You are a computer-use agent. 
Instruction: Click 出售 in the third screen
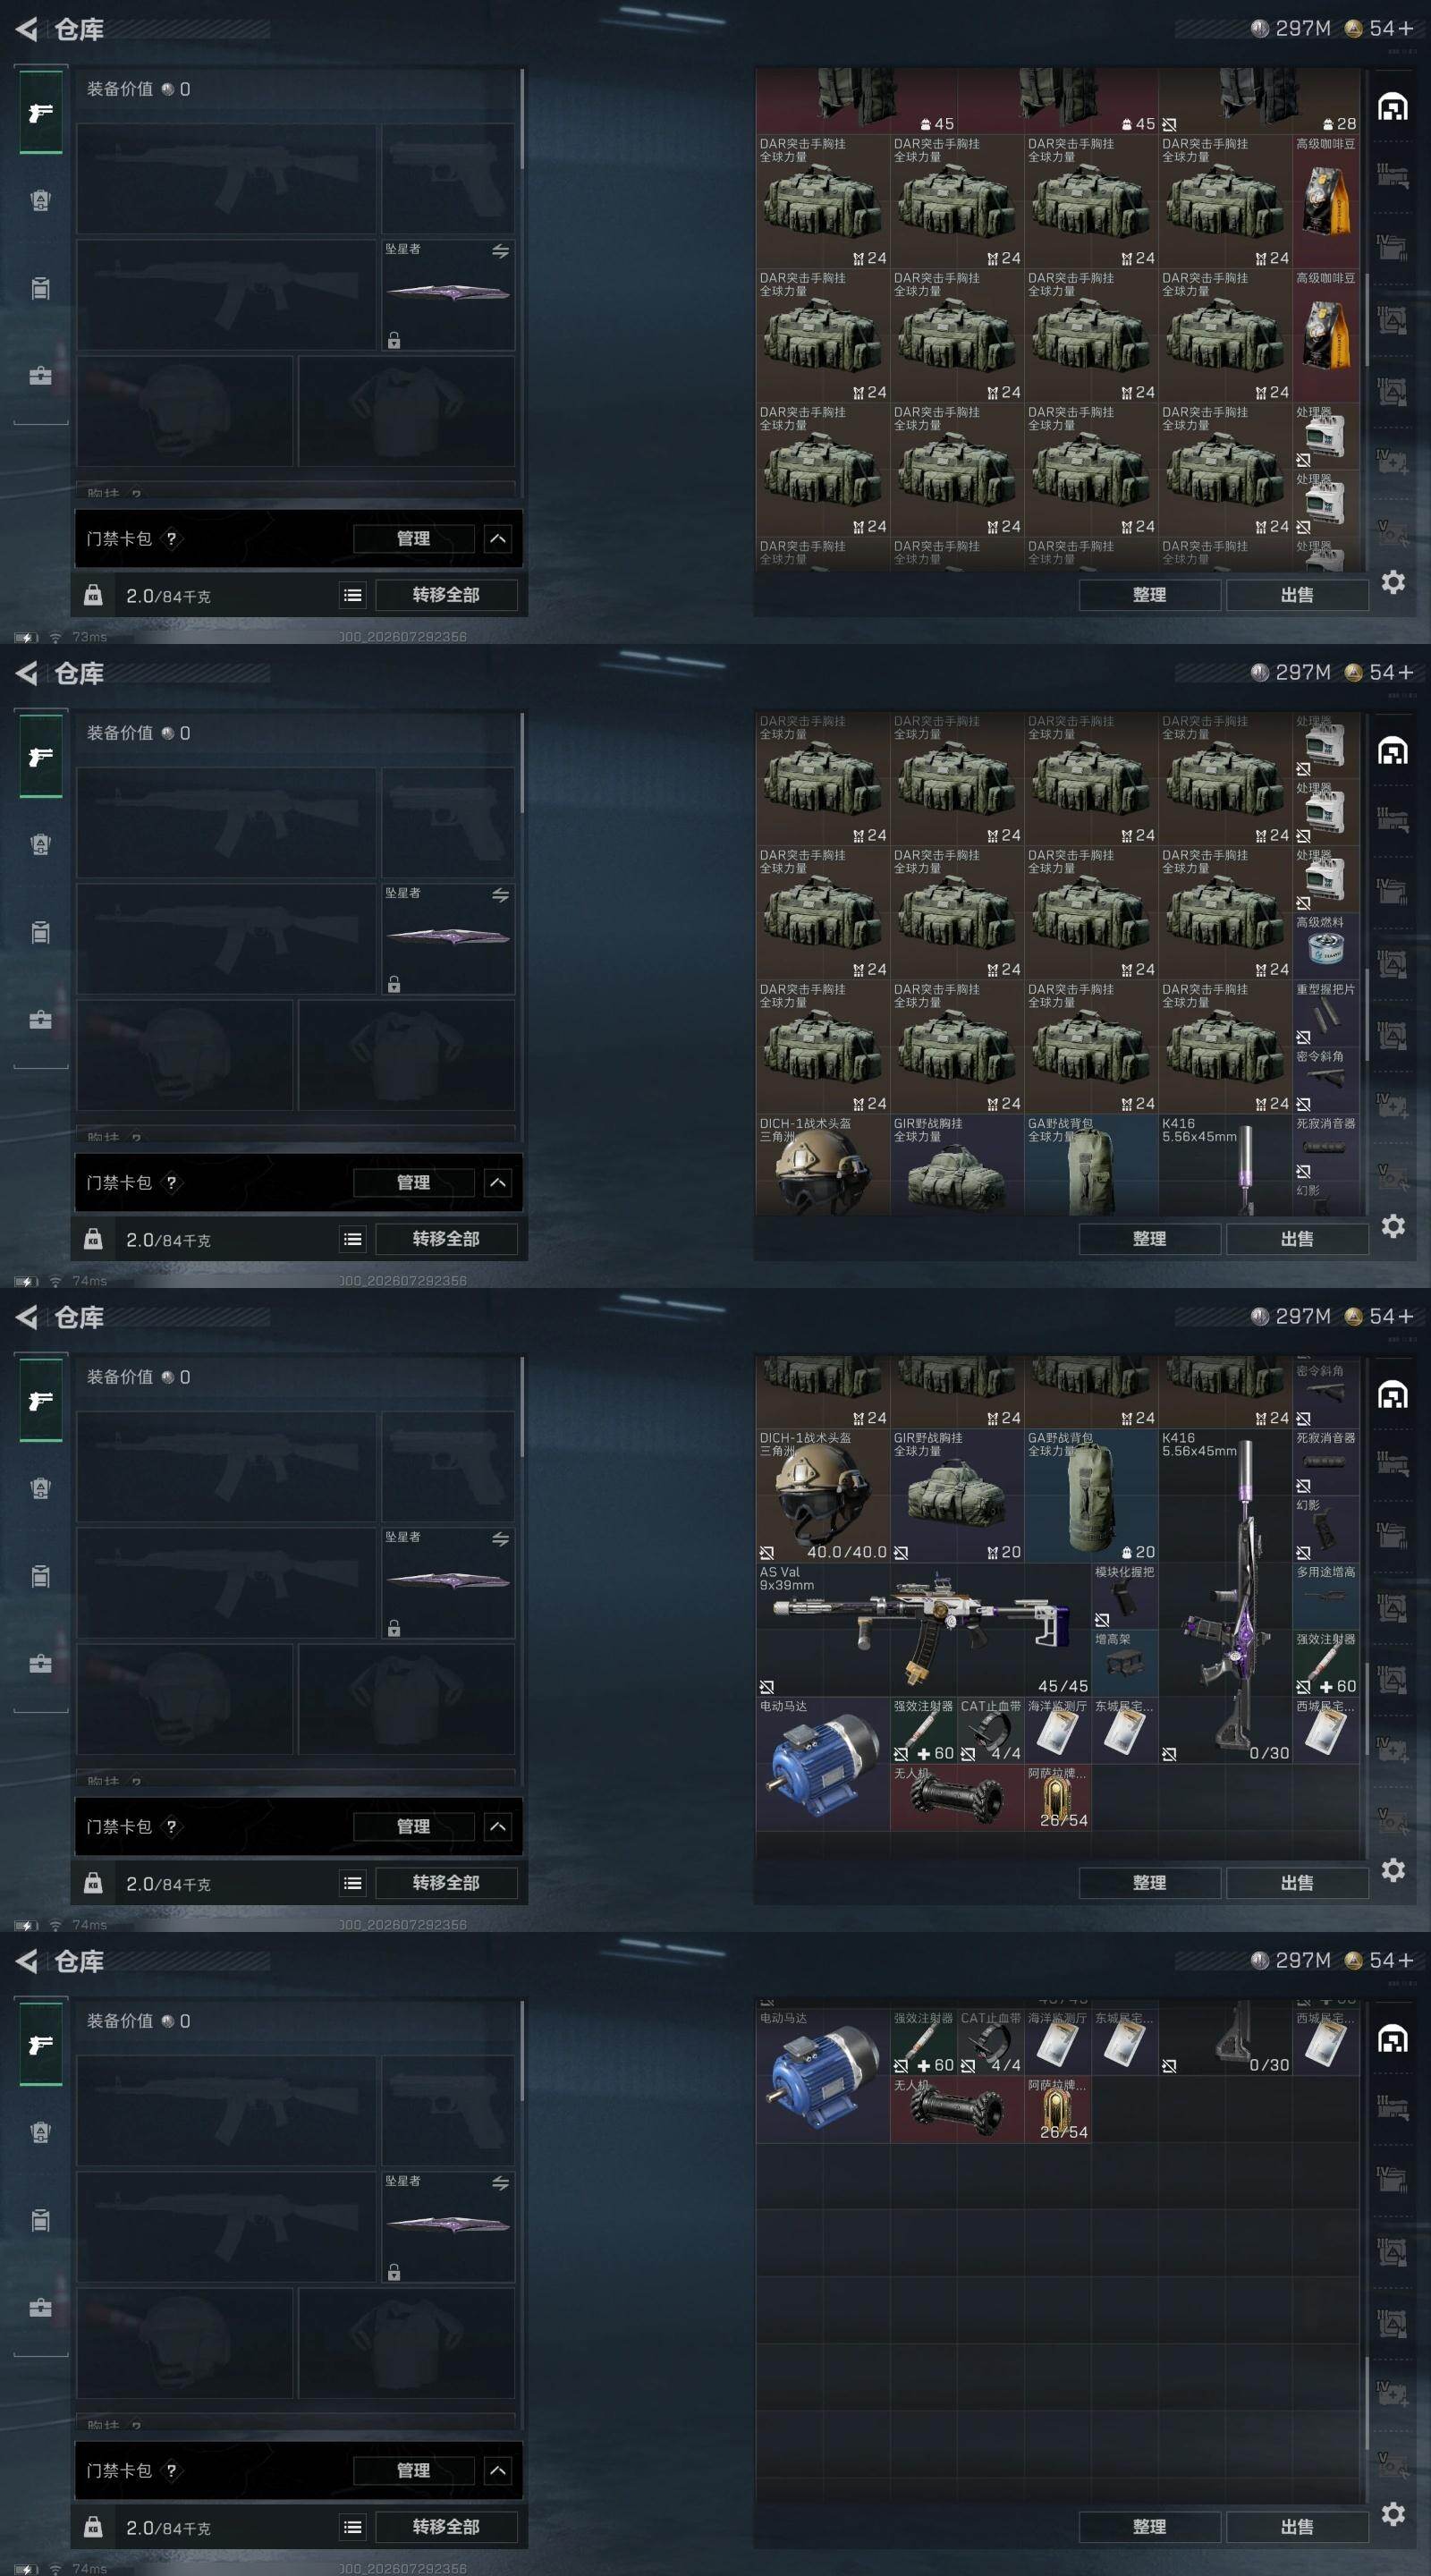1297,1883
